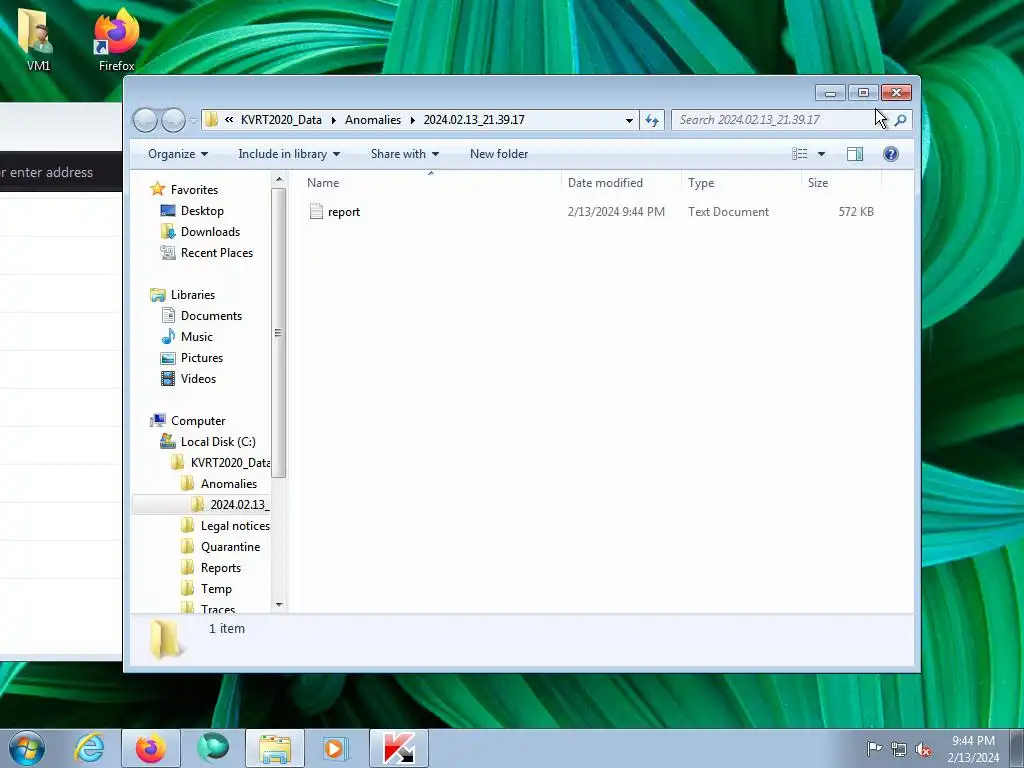Open volume speaker tray icon
This screenshot has height=768, width=1024.
923,749
